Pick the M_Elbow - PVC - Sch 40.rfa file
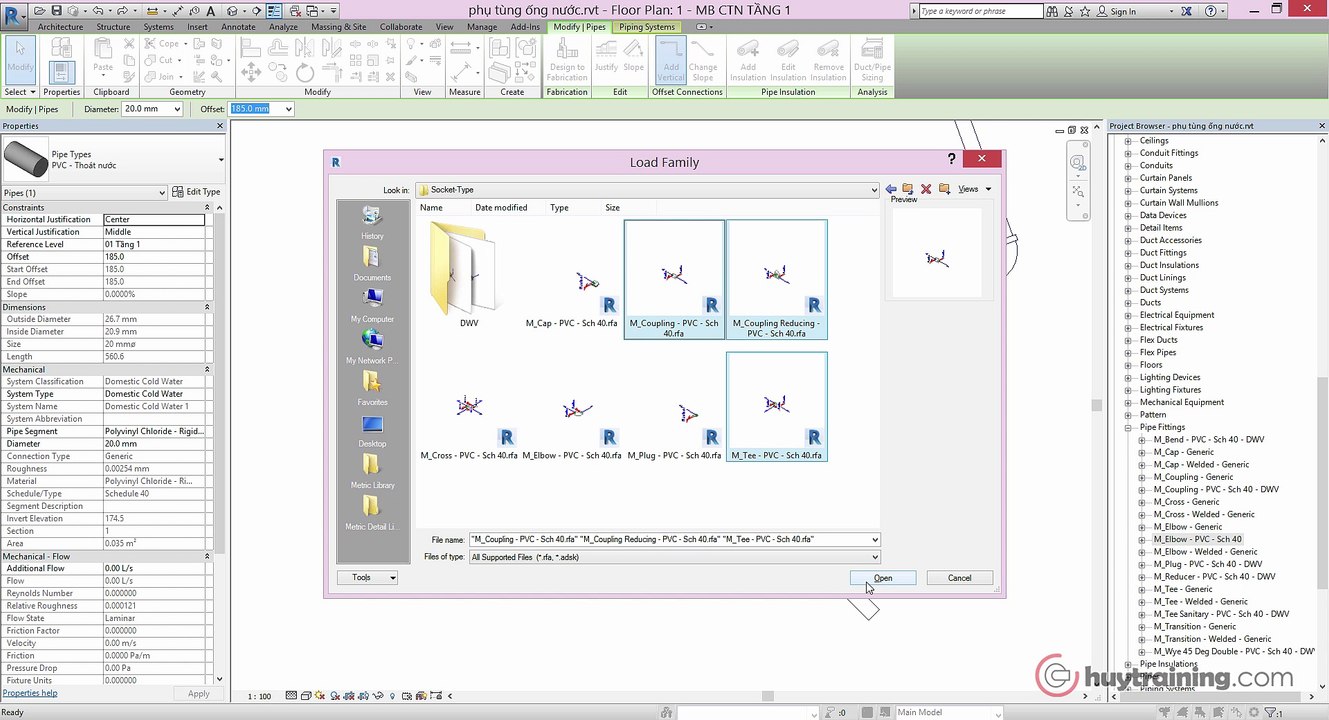This screenshot has width=1329, height=720. (573, 428)
